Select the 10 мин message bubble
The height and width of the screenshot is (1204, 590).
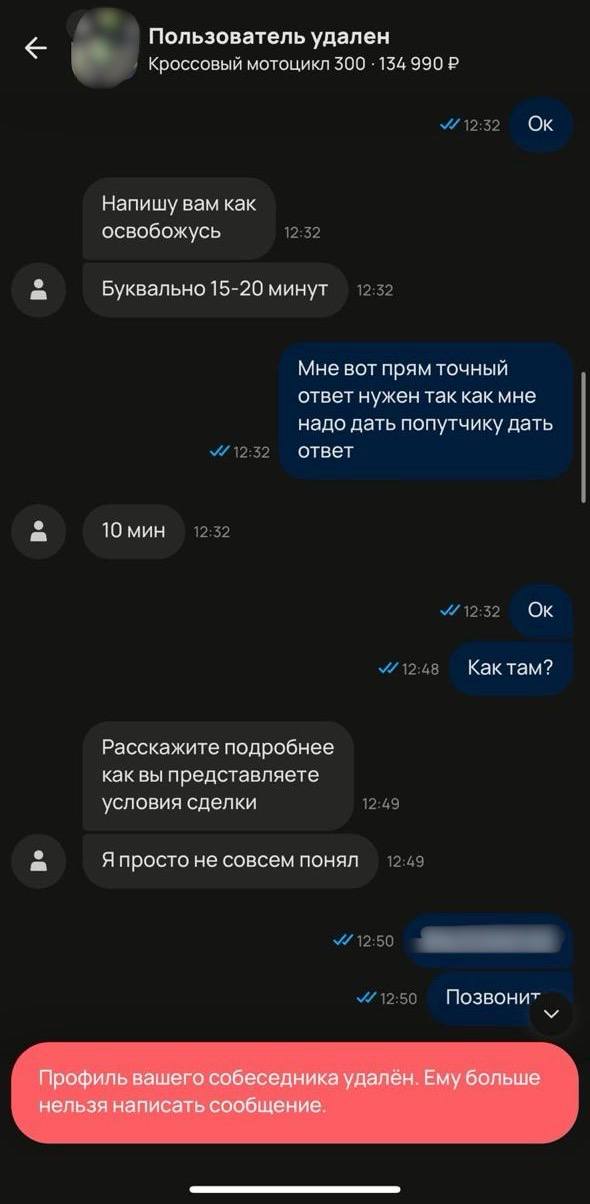point(134,532)
